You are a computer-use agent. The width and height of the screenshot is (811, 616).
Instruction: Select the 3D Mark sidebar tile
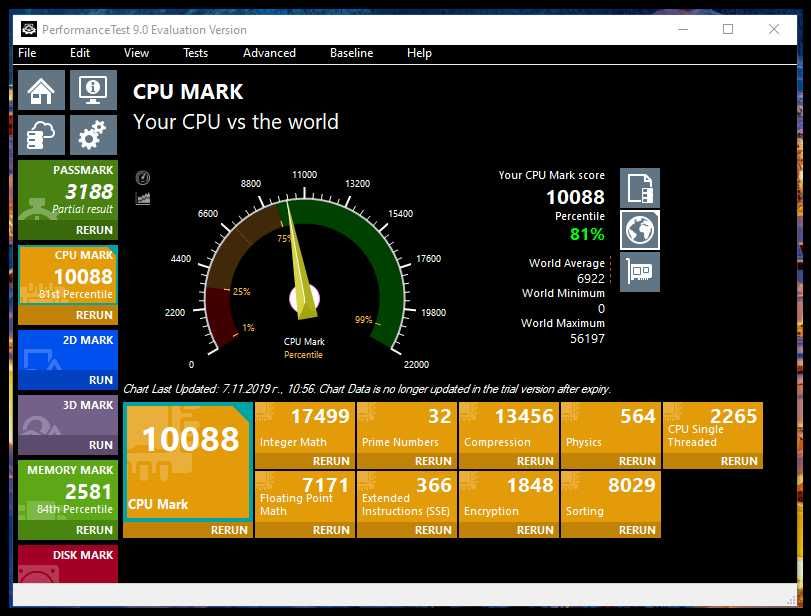coord(68,416)
